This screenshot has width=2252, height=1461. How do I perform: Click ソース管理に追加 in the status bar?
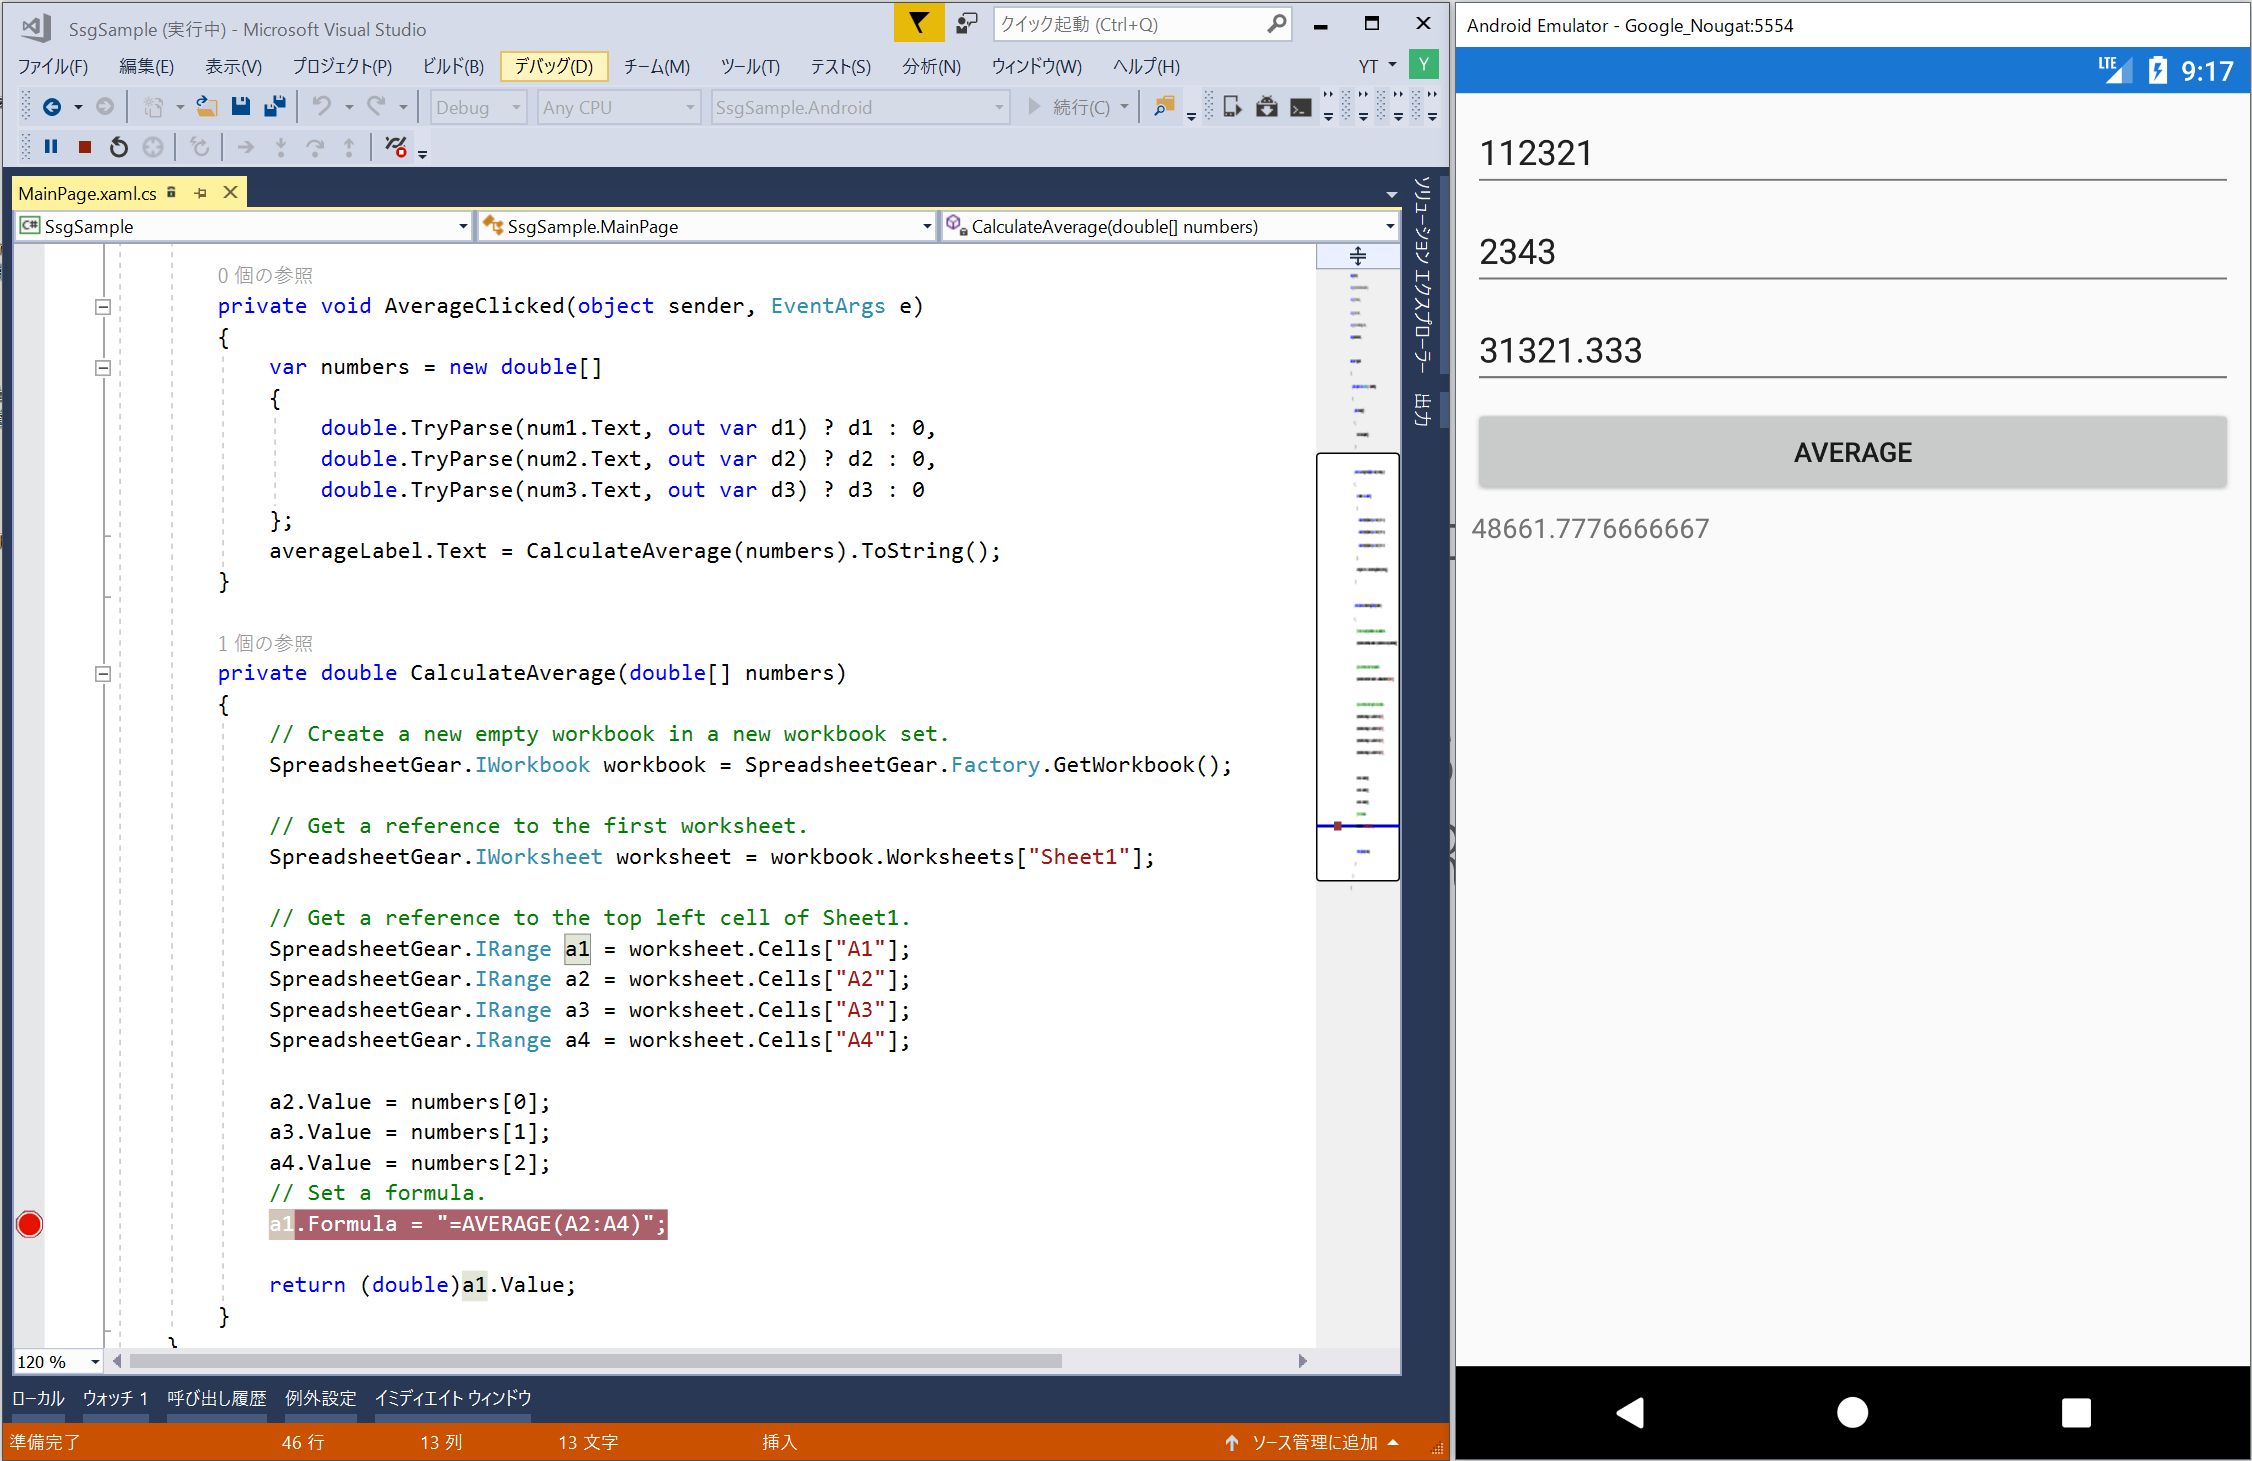click(1313, 1442)
